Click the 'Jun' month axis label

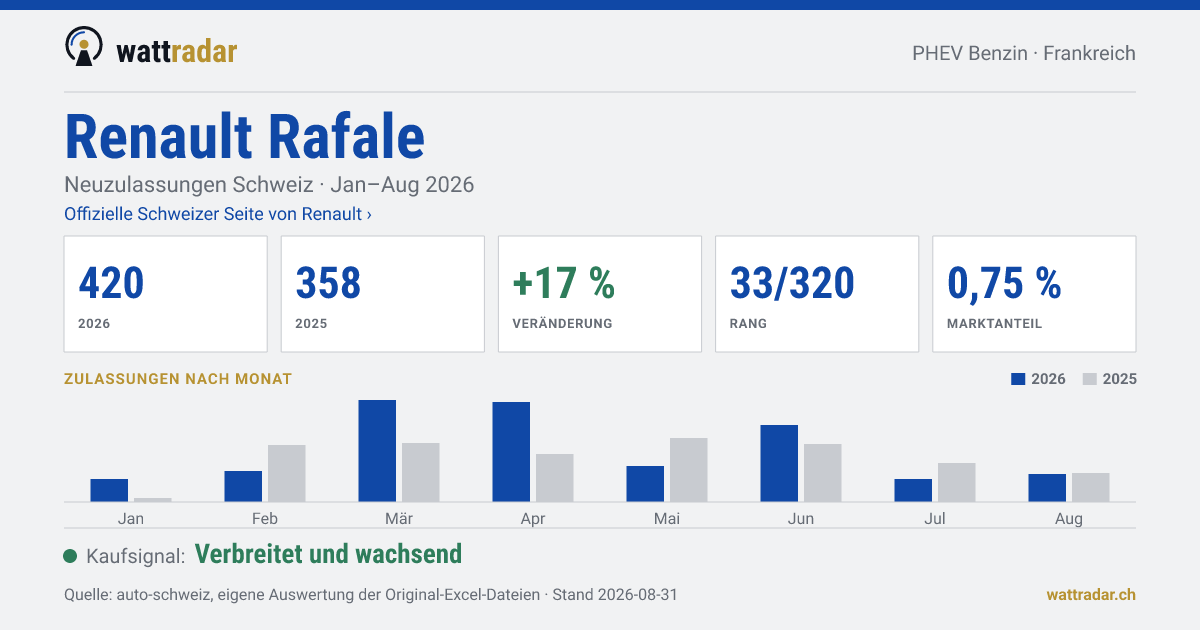(x=801, y=519)
